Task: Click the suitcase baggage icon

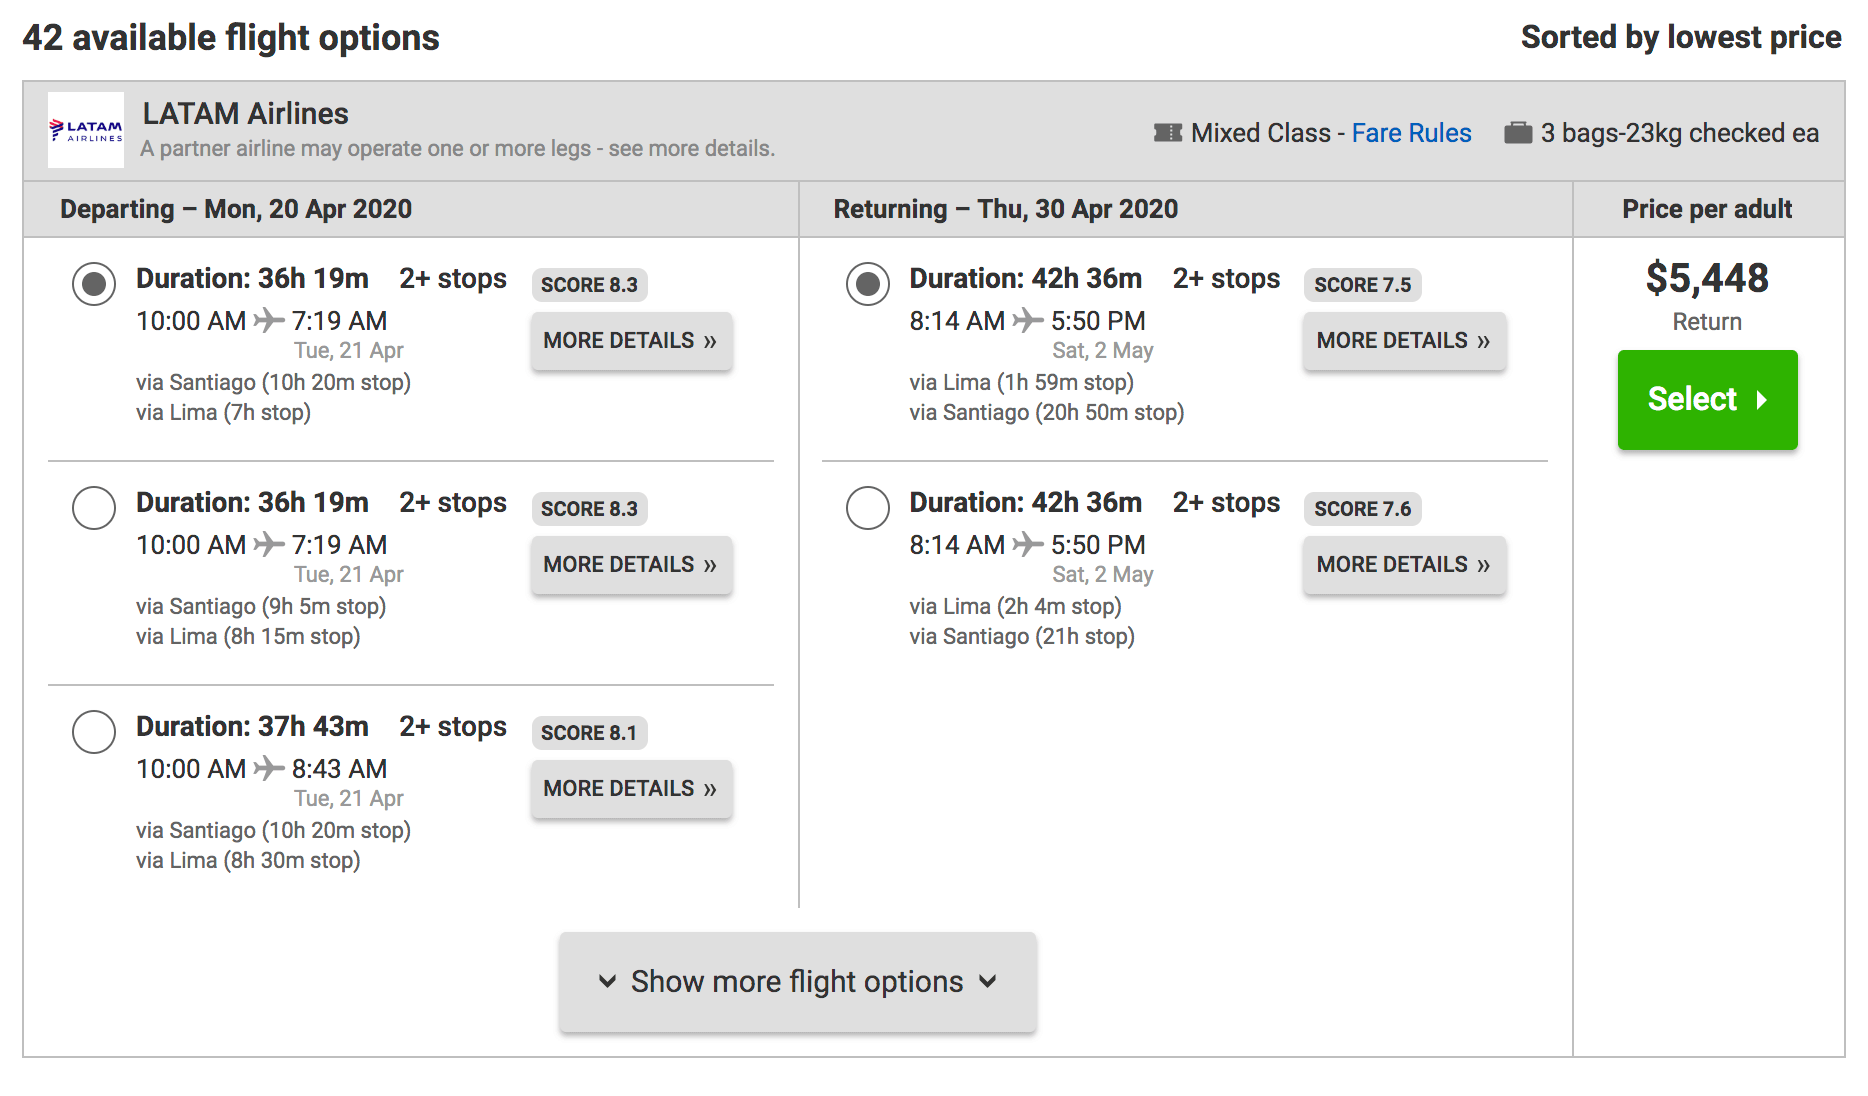Action: click(x=1517, y=133)
